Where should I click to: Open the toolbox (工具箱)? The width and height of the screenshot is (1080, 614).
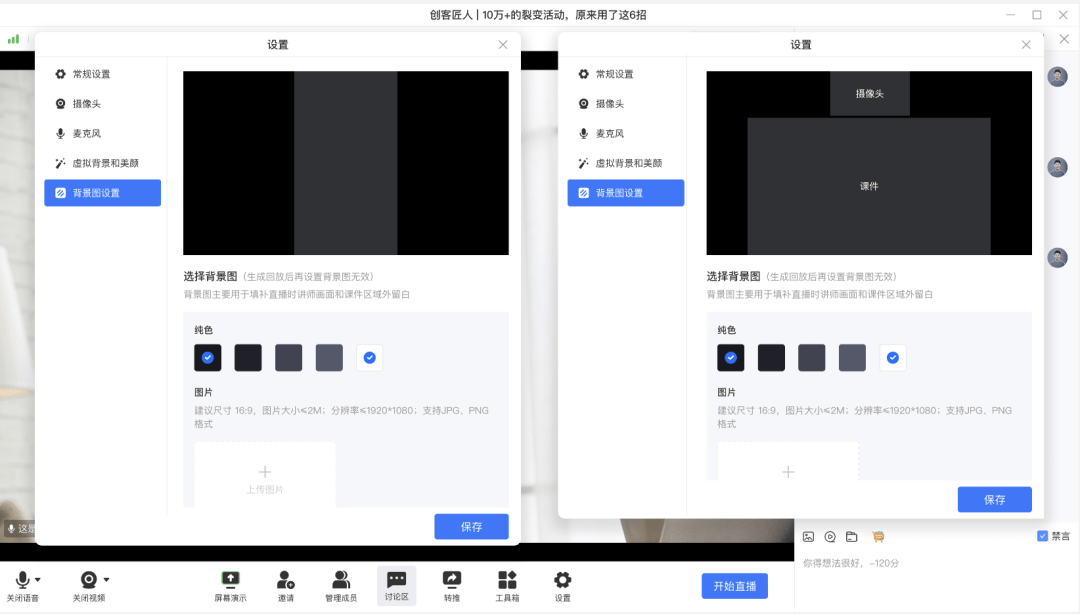coord(507,580)
